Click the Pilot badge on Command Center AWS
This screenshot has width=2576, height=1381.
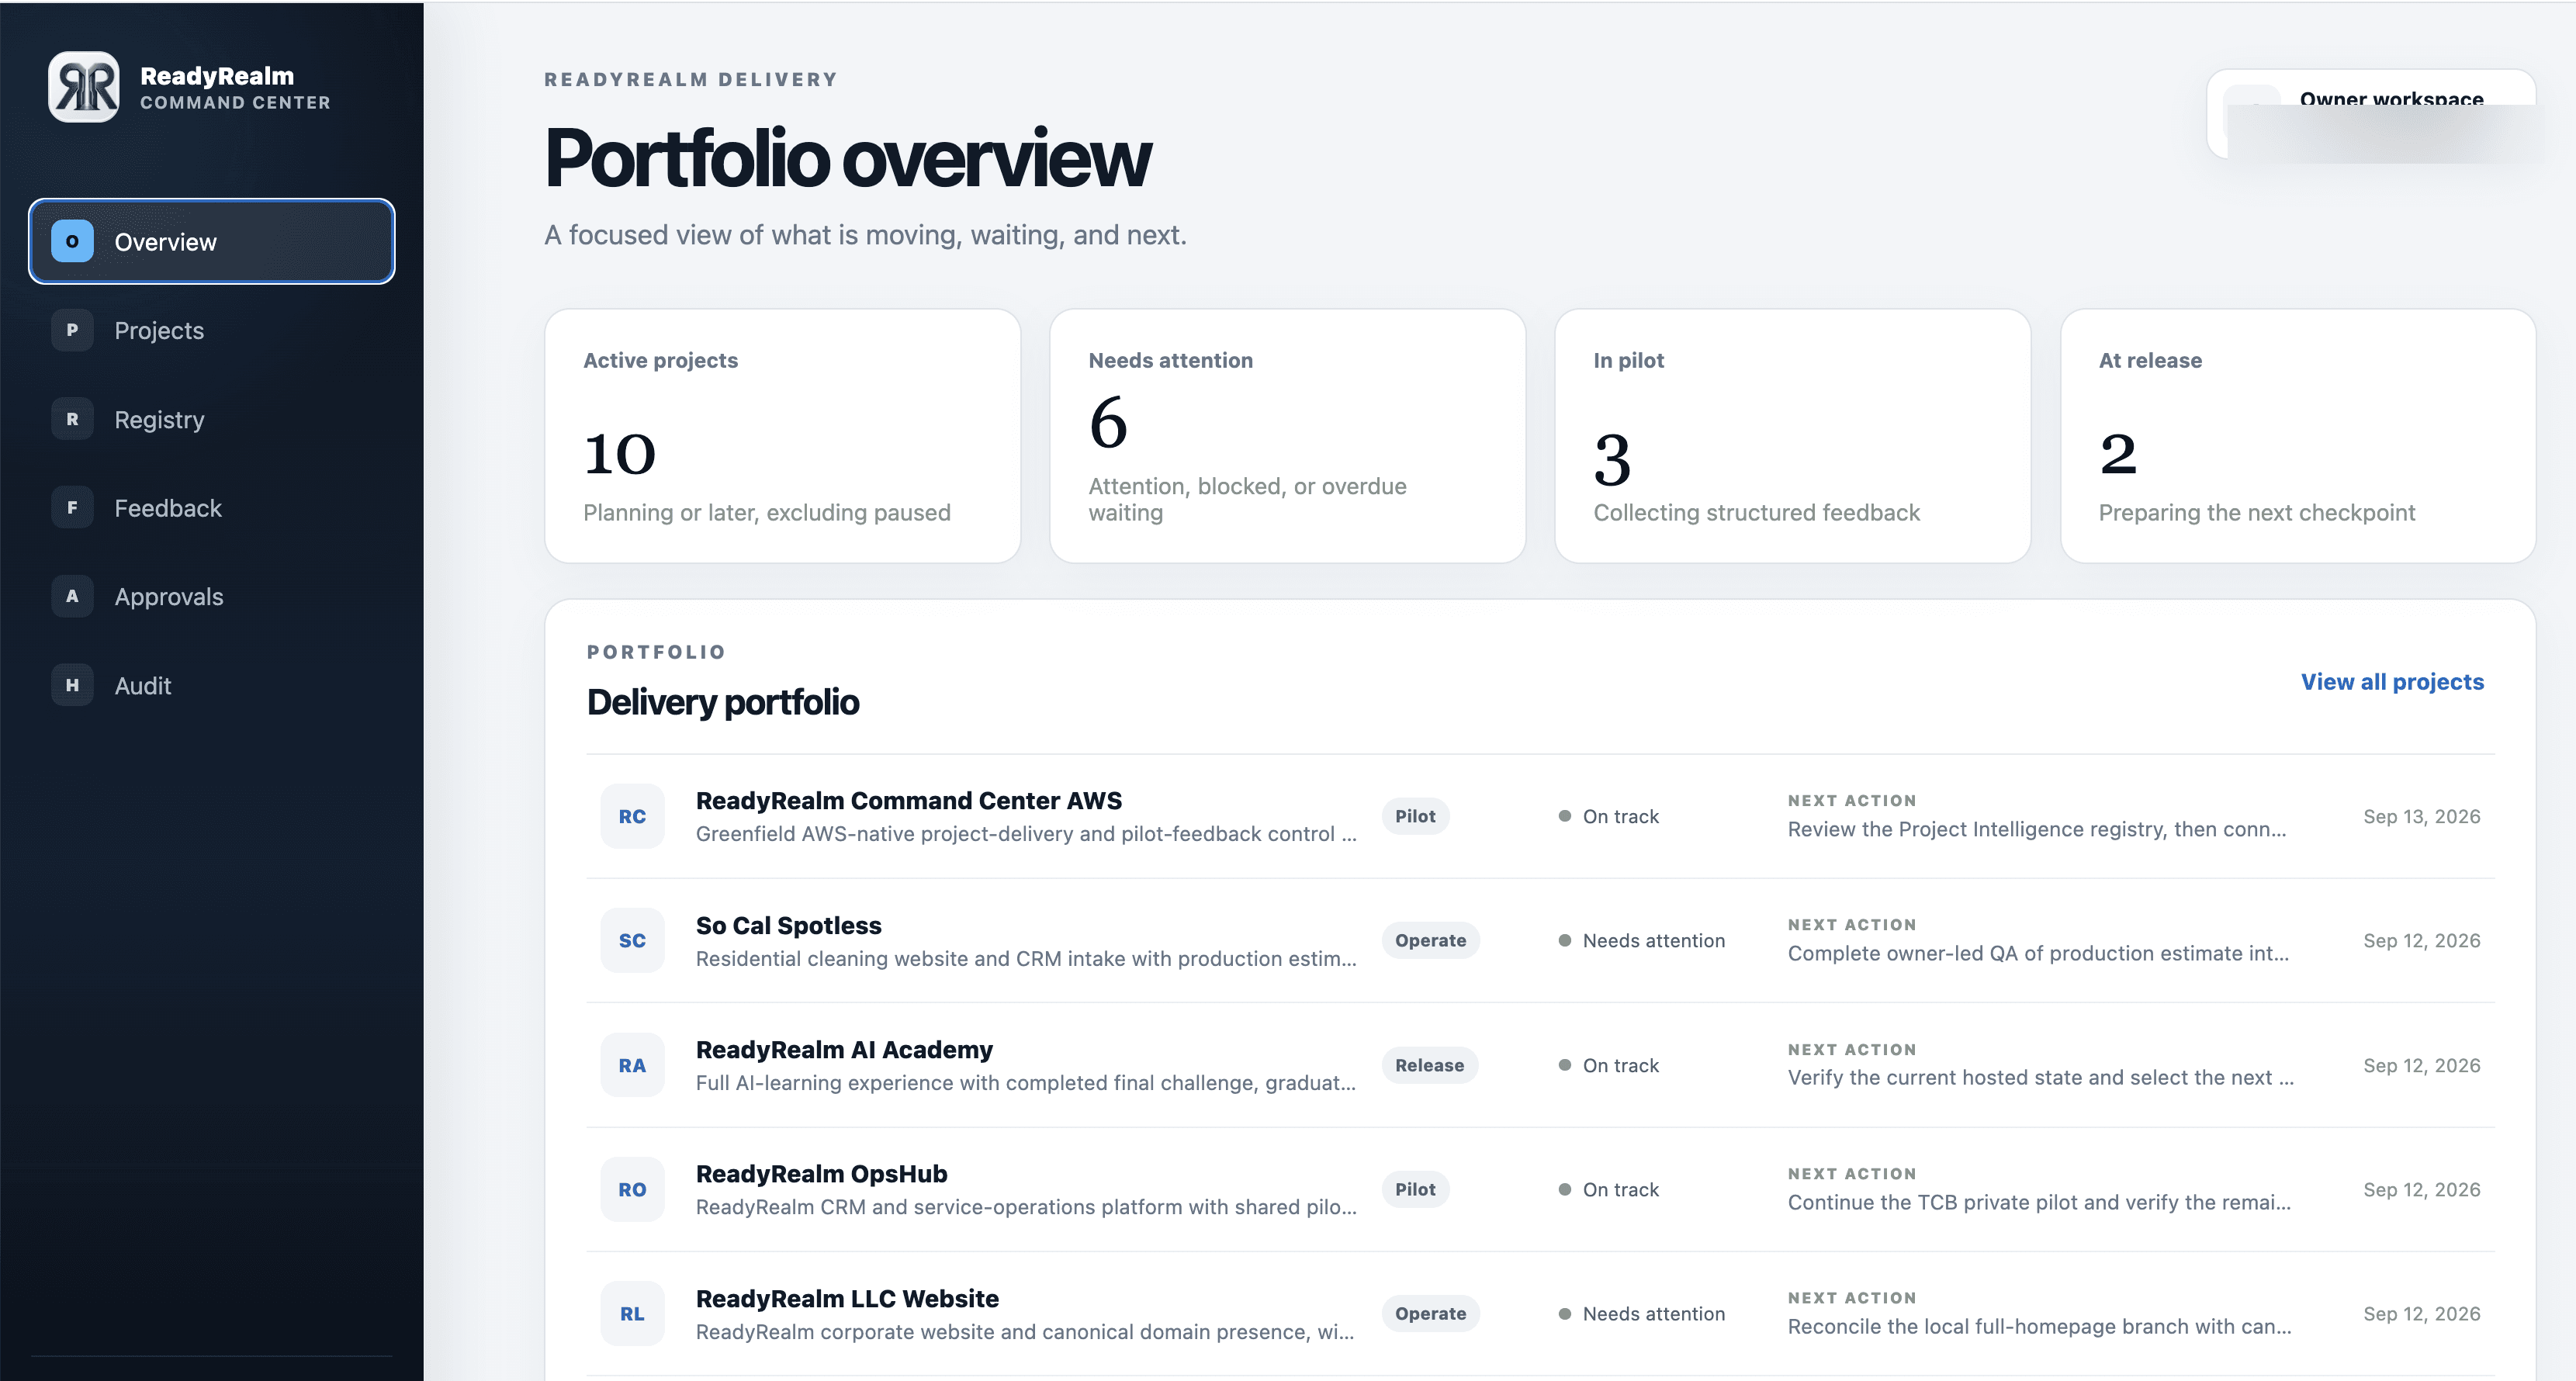(1415, 816)
